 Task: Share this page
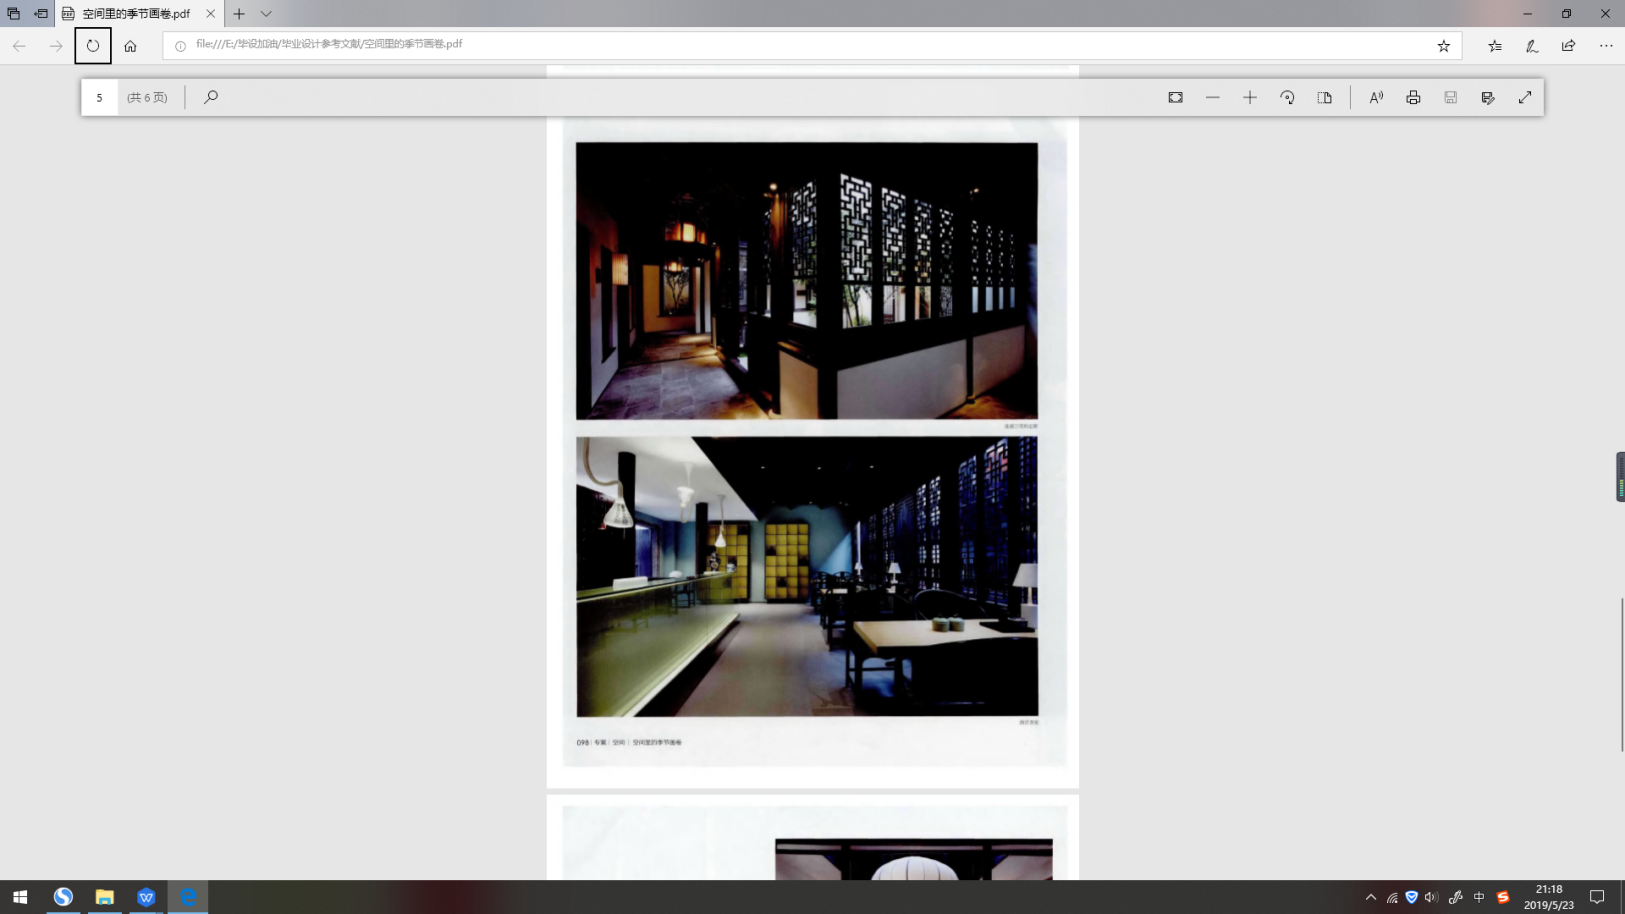(1568, 46)
